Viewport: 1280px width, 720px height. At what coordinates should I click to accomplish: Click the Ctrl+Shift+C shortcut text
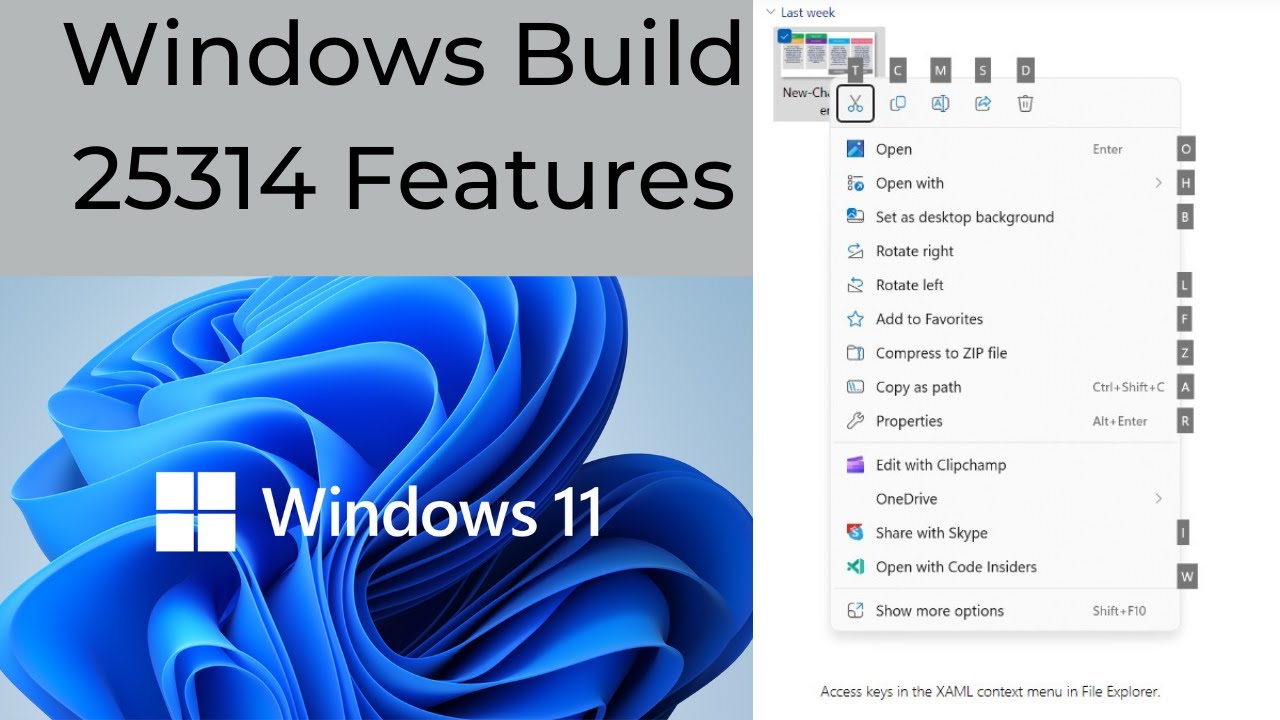(1128, 387)
